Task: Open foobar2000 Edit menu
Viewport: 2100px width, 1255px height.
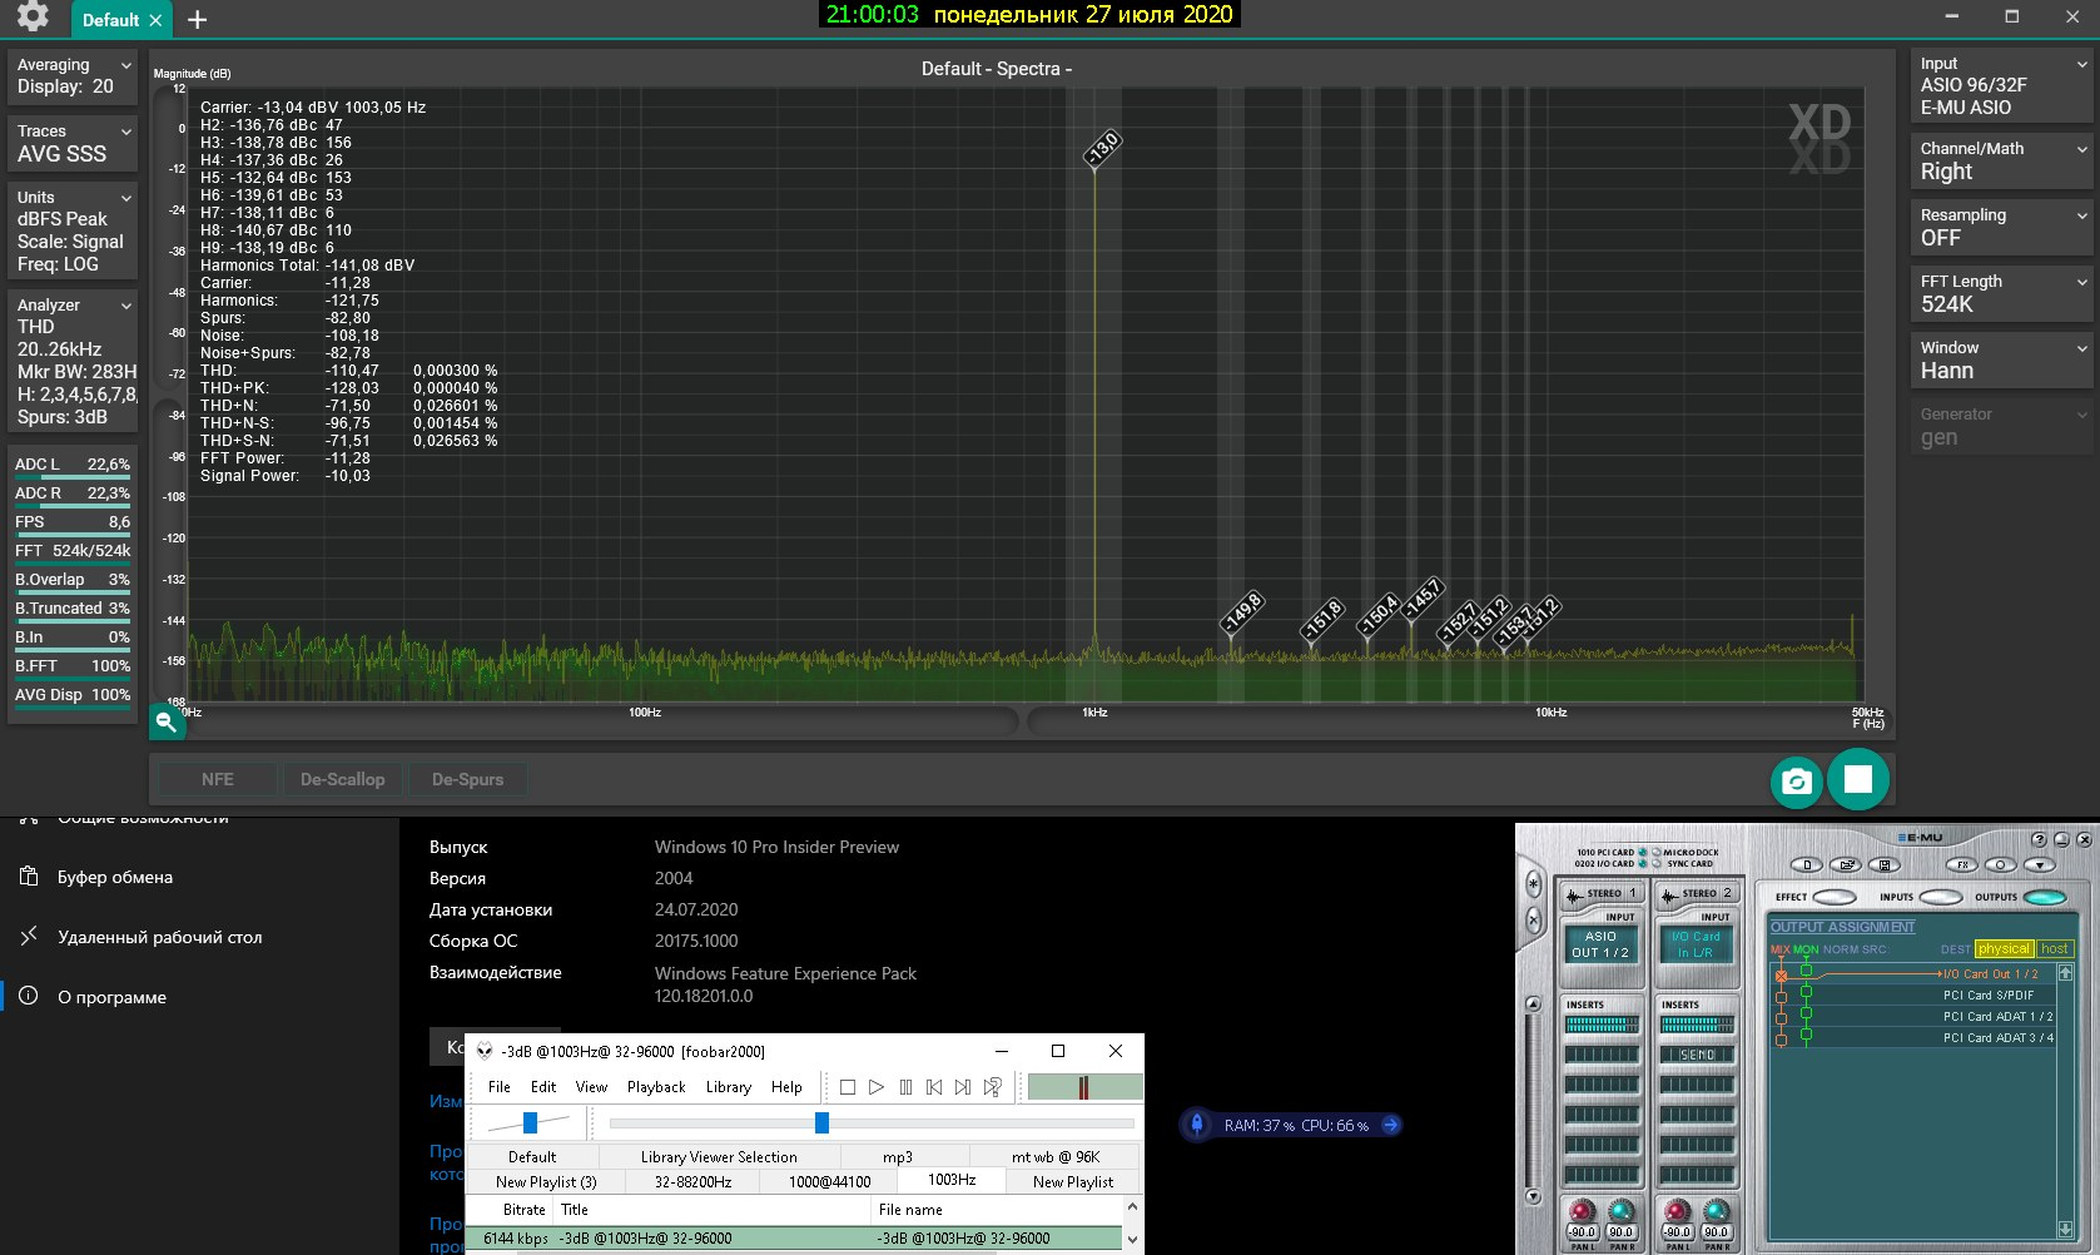Action: click(543, 1087)
